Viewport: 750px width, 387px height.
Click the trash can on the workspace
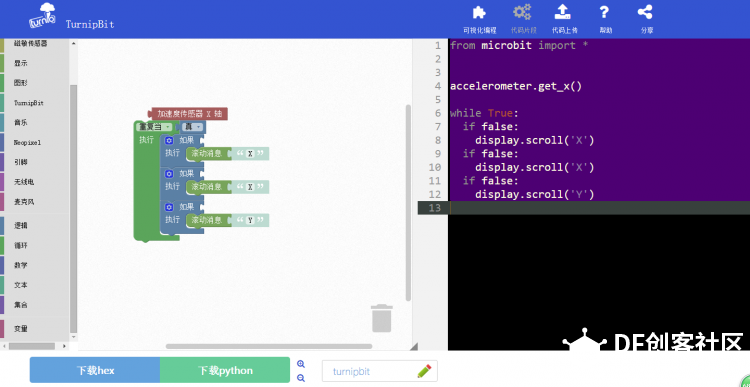point(382,318)
